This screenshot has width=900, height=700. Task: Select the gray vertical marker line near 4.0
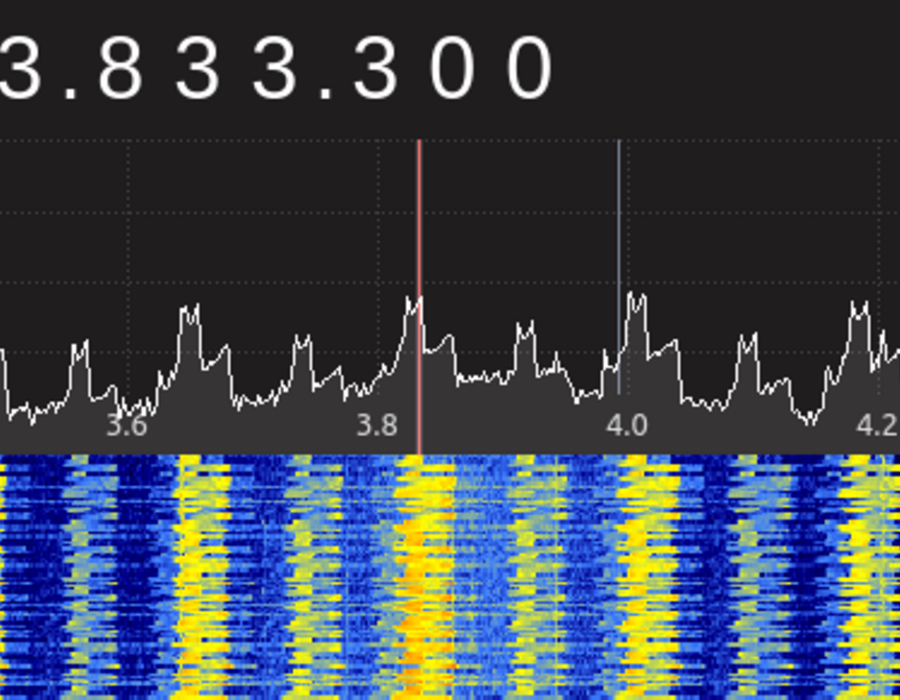coord(619,267)
